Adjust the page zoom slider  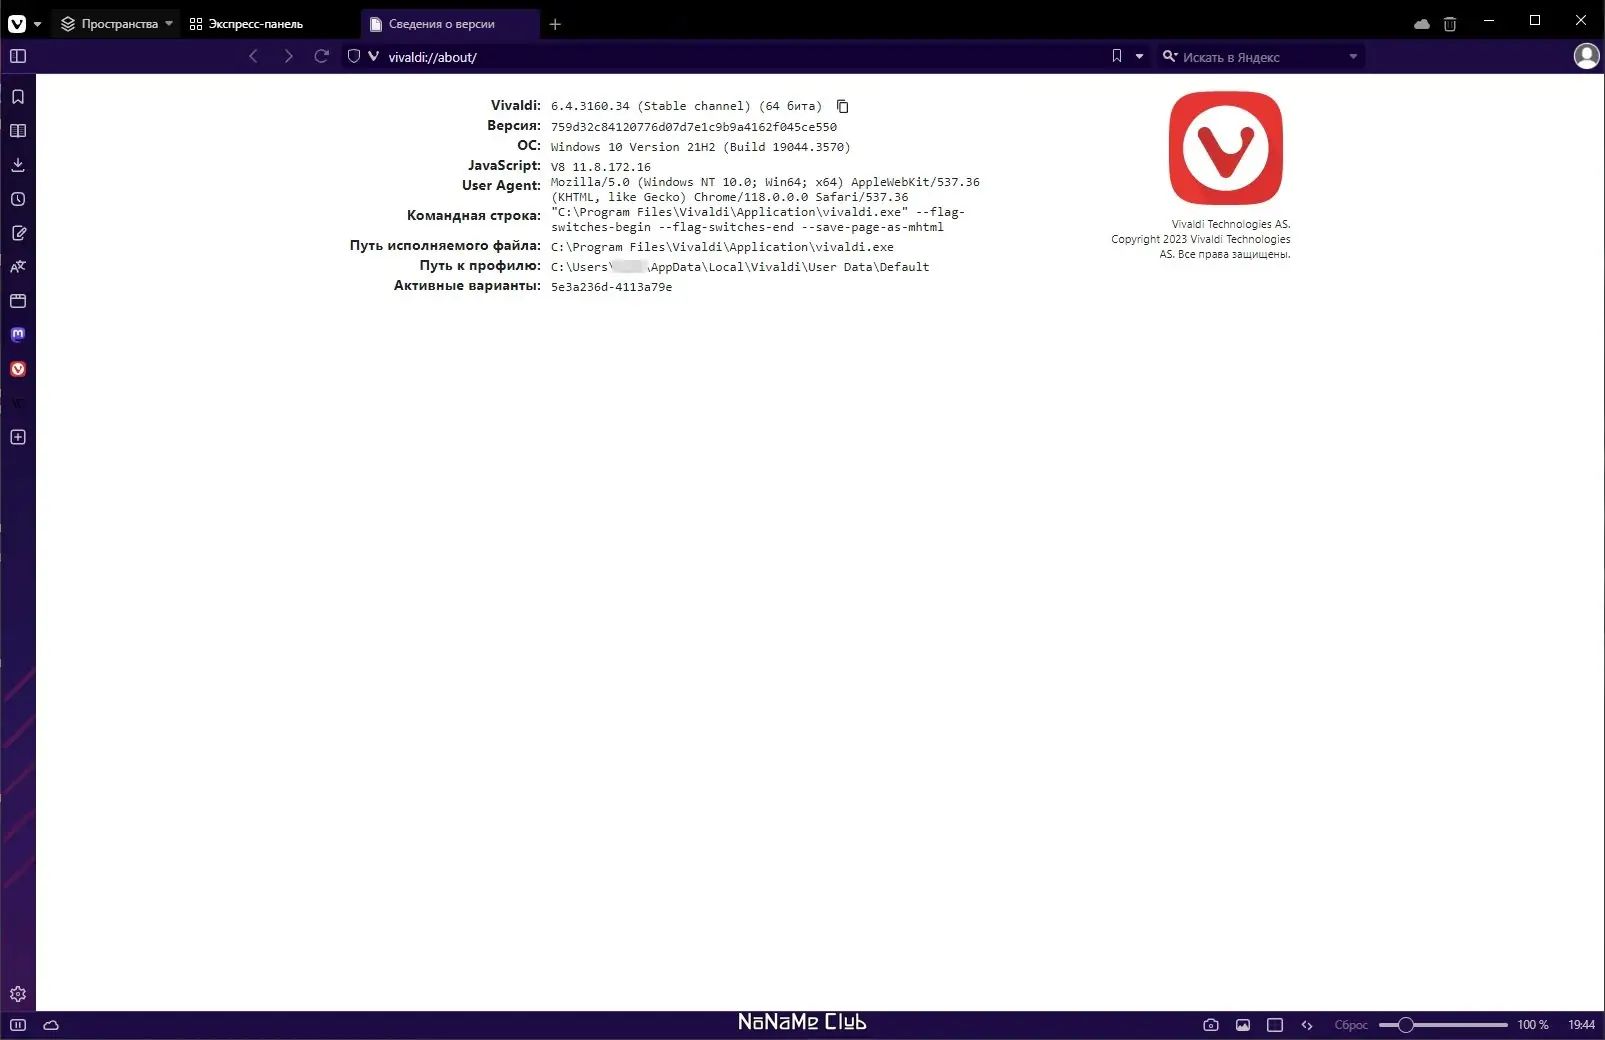point(1443,1025)
